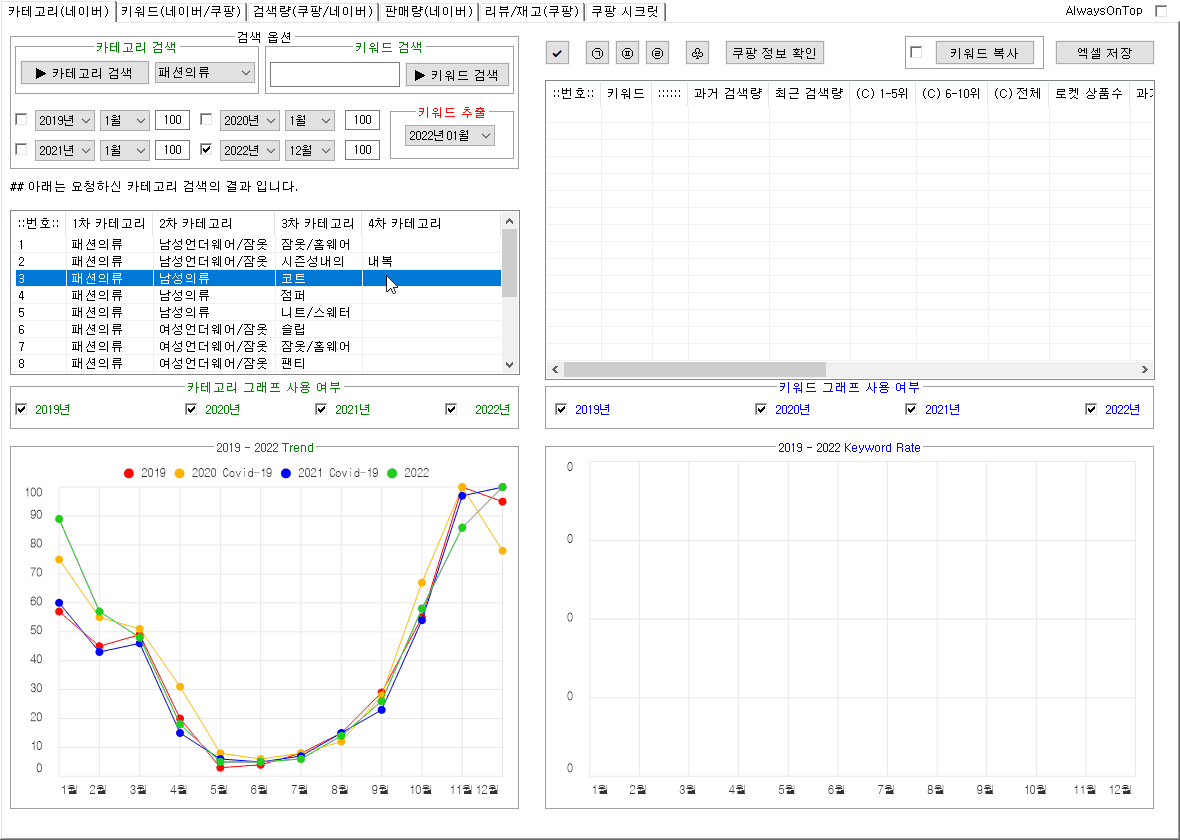
Task: Switch to the 쿠팡 시크릿 tab
Action: (625, 11)
